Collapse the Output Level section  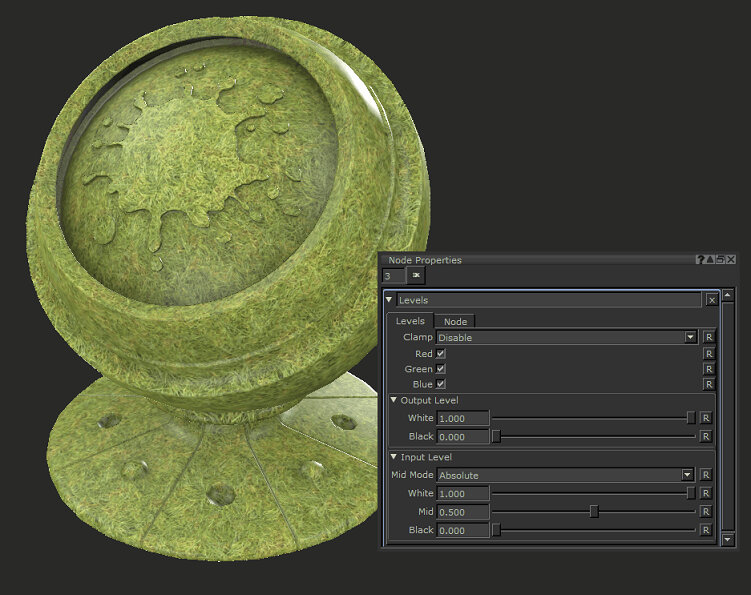point(394,400)
